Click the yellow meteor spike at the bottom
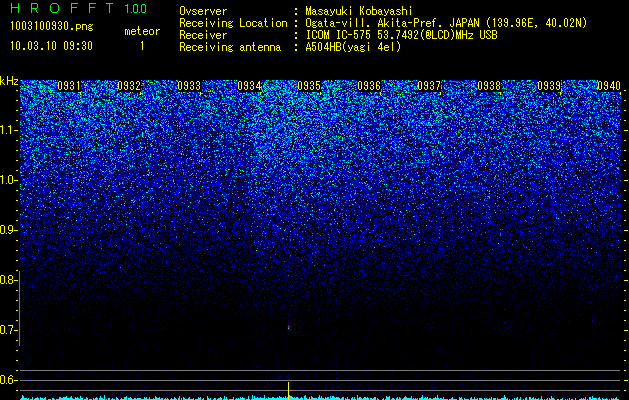 pos(288,389)
